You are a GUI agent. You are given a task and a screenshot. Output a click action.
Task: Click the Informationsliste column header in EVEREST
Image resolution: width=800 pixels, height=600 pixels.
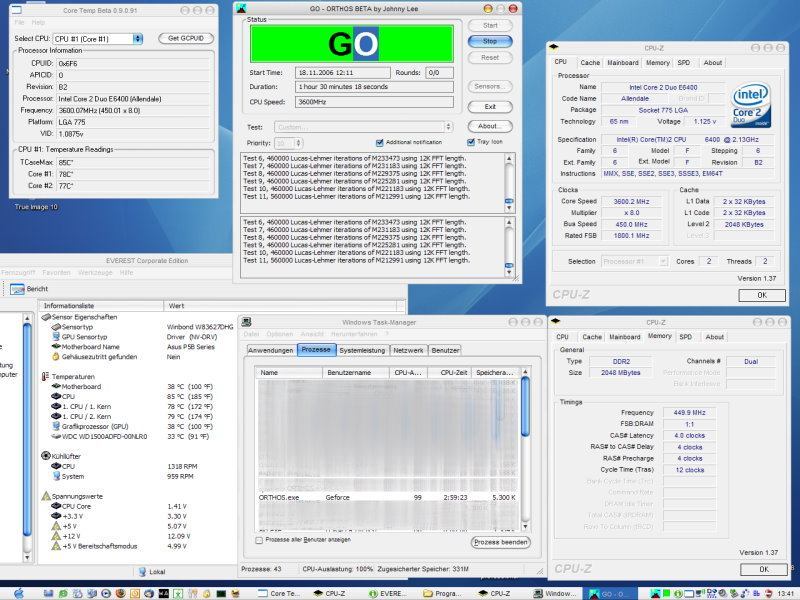[x=101, y=306]
